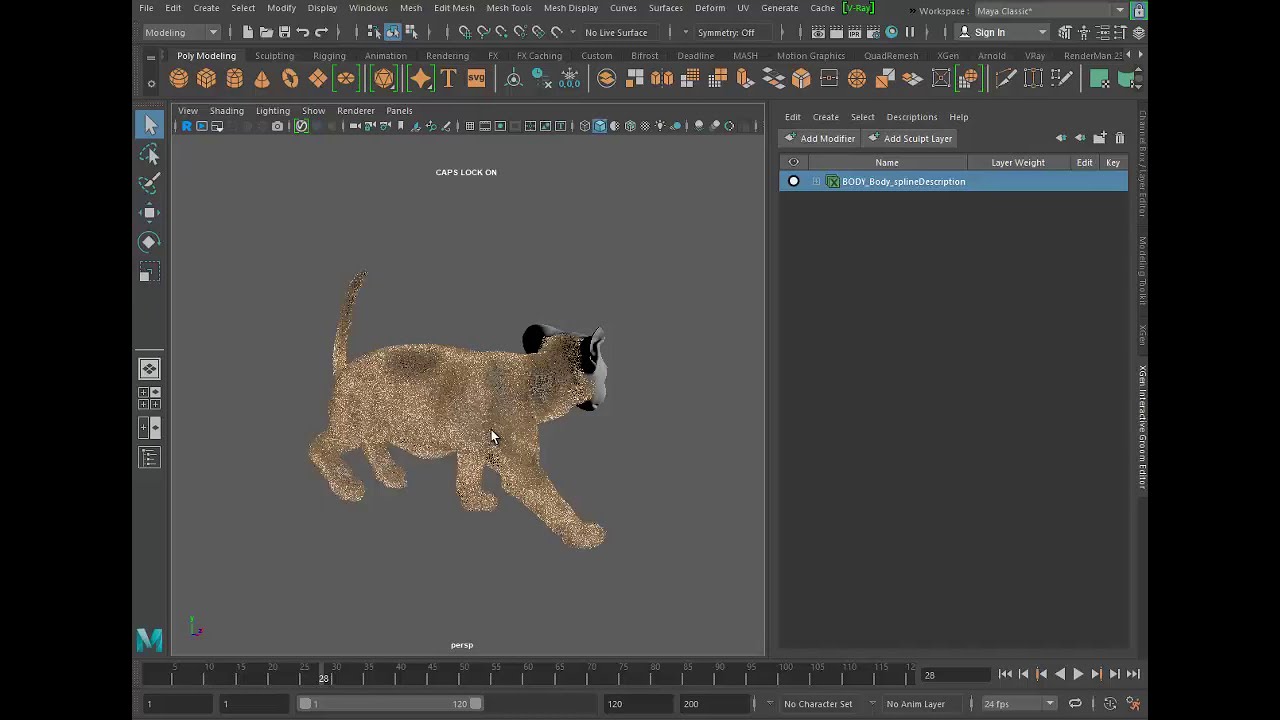
Task: Open the Deform menu
Action: [x=710, y=8]
